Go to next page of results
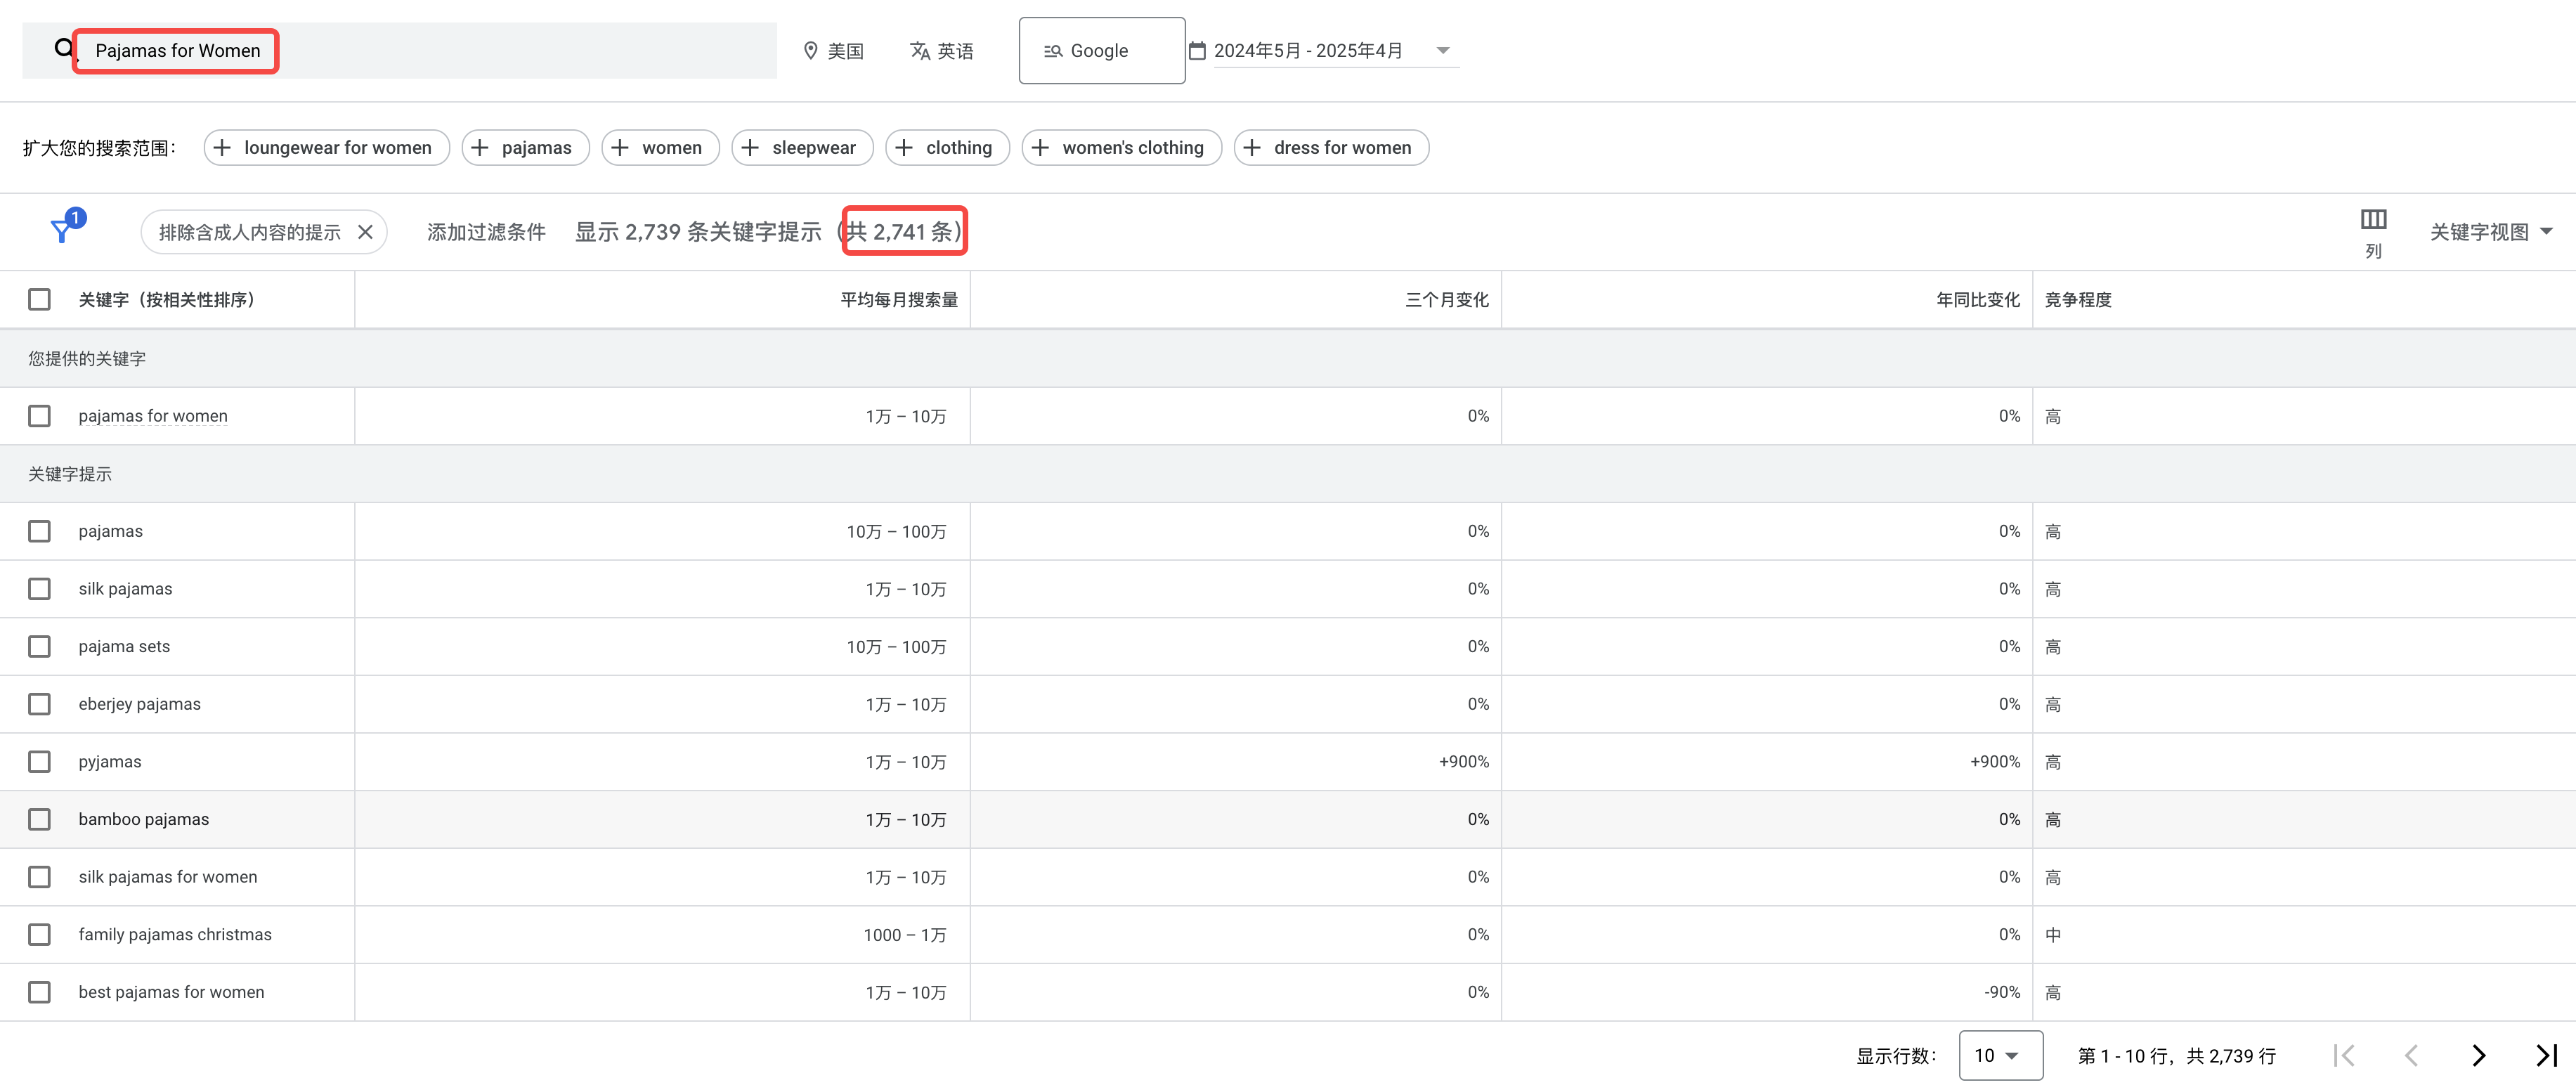The height and width of the screenshot is (1085, 2576). (x=2478, y=1055)
